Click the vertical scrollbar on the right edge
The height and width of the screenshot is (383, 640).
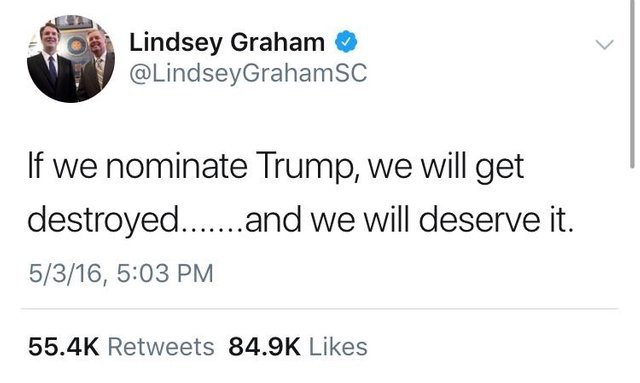click(632, 84)
